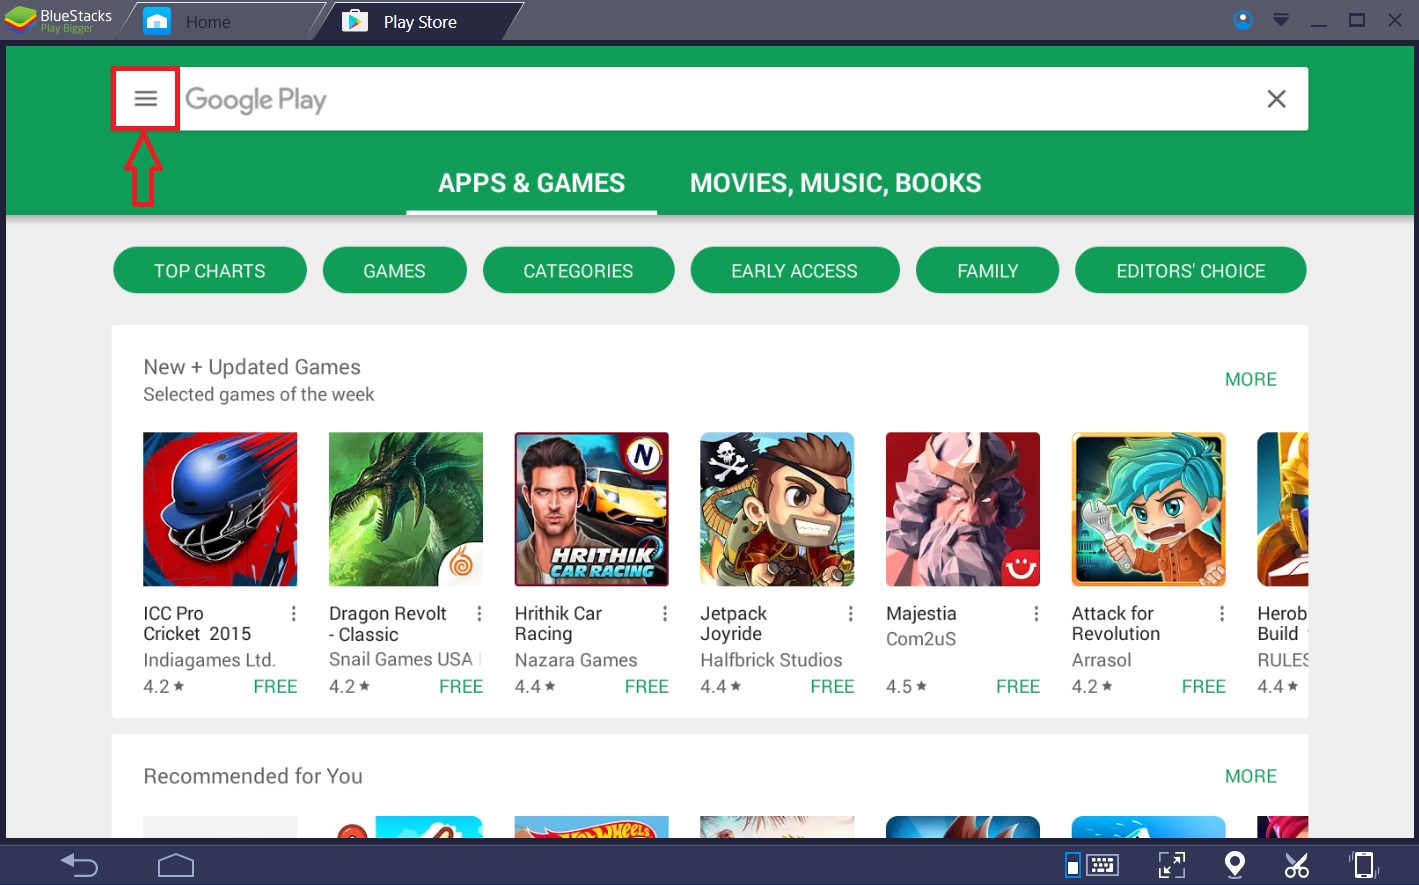Screen dimensions: 1419x885
Task: Browse Categories
Action: tap(578, 270)
